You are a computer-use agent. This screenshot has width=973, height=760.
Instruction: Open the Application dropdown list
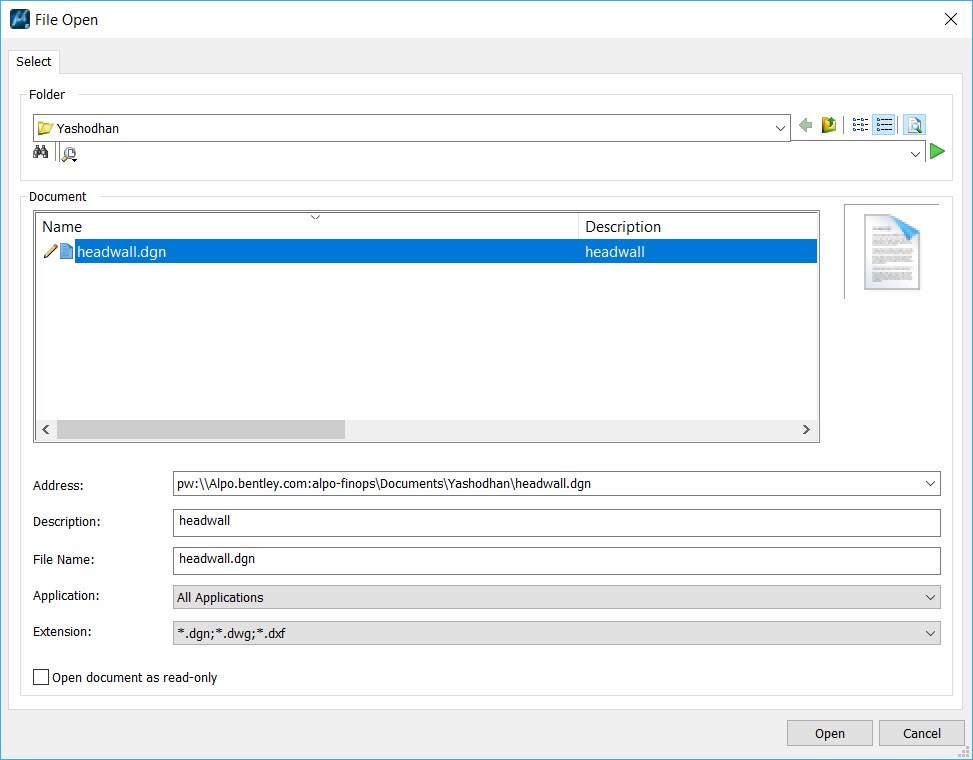(930, 597)
